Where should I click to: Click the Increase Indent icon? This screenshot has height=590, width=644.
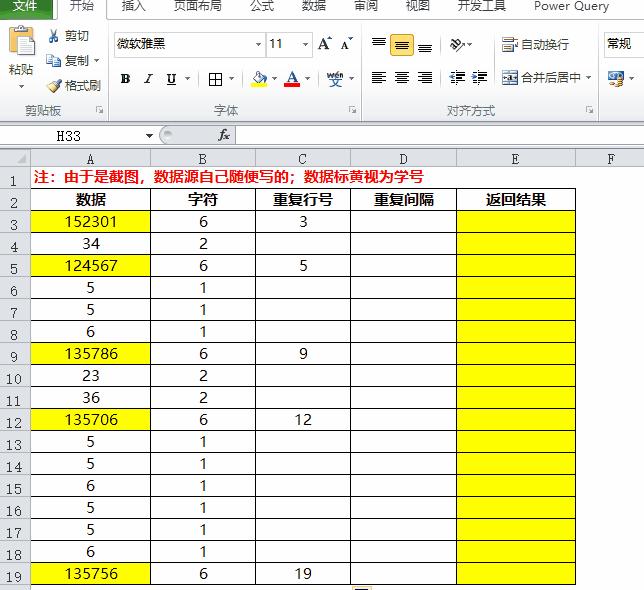pos(480,77)
